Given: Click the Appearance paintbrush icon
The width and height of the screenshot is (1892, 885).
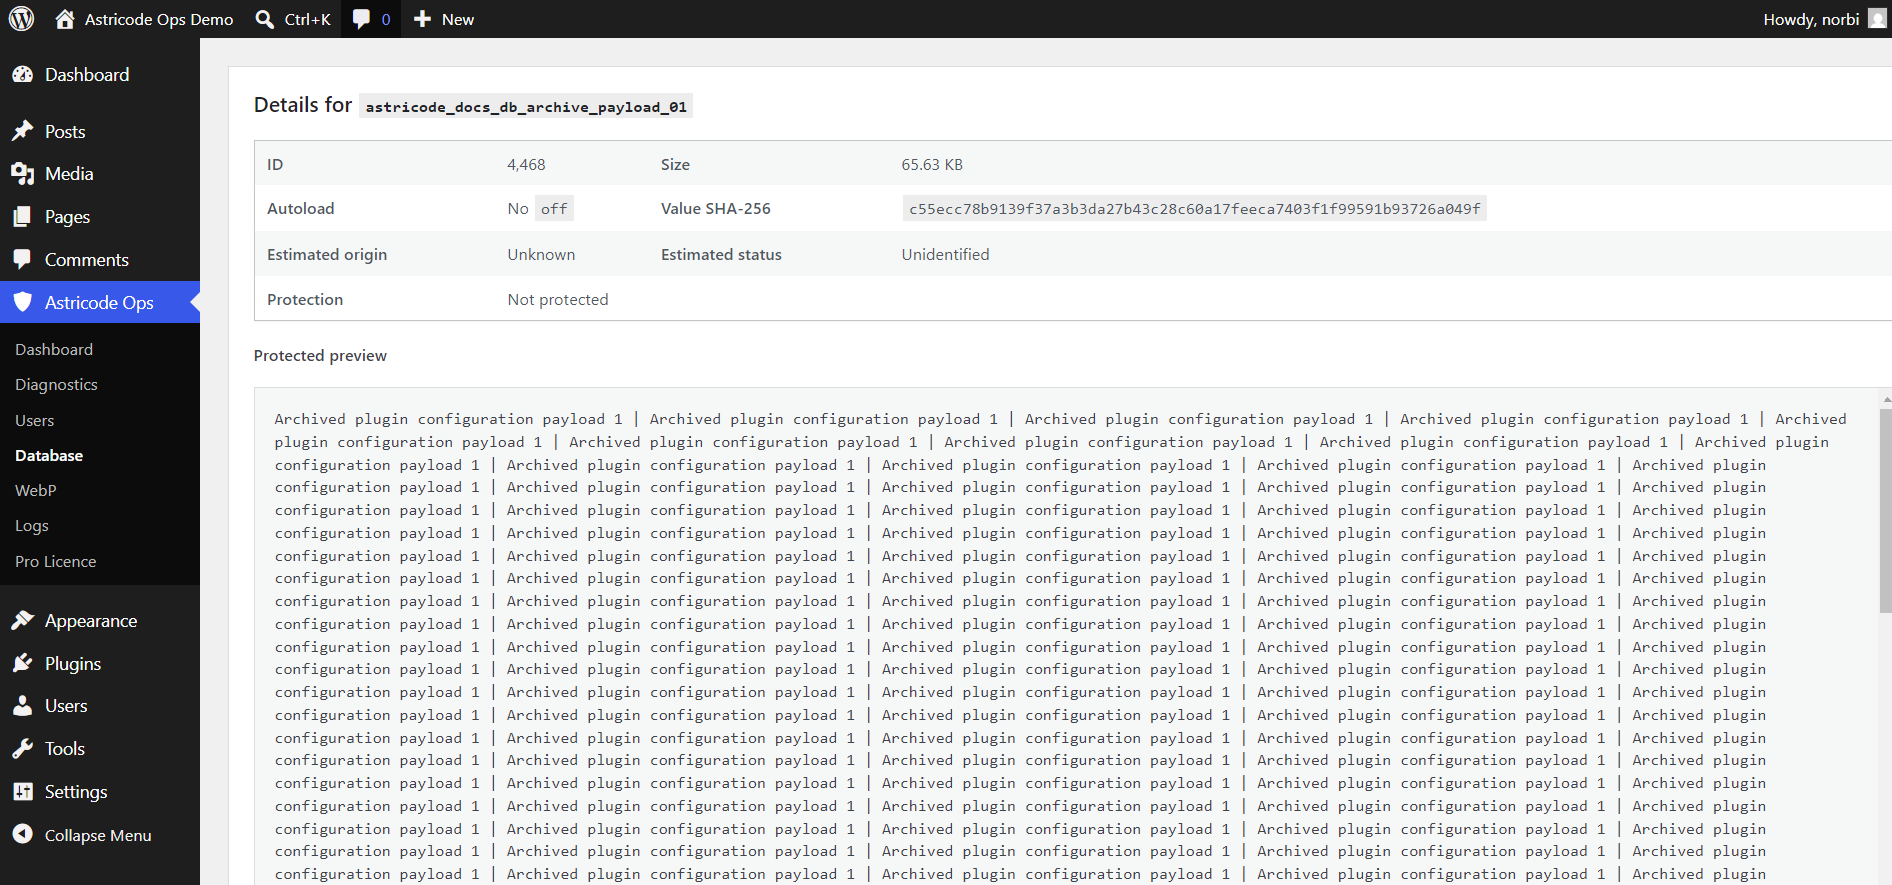Looking at the screenshot, I should (x=22, y=621).
